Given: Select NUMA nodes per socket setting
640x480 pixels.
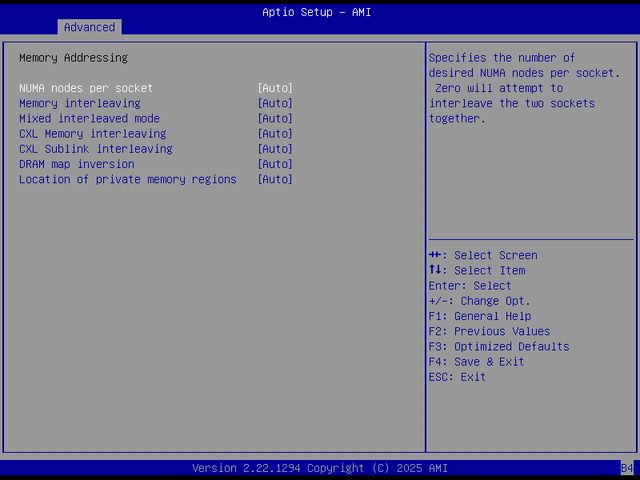Looking at the screenshot, I should pos(86,88).
